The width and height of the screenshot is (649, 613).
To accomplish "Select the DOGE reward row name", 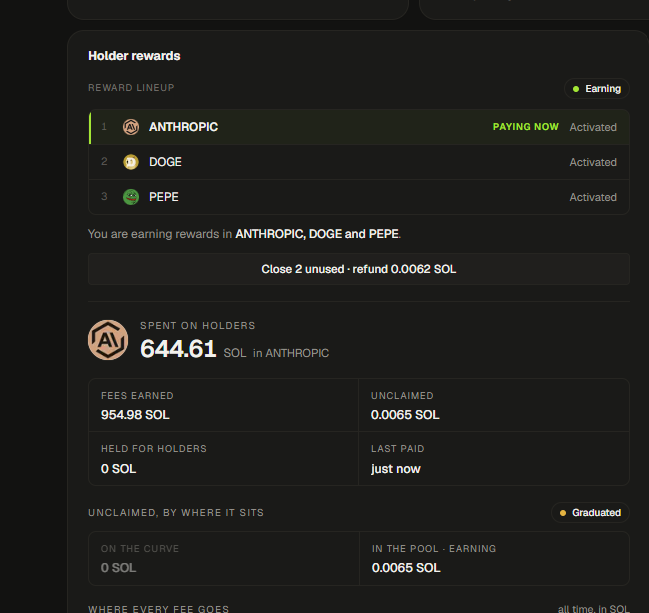I will (x=165, y=162).
